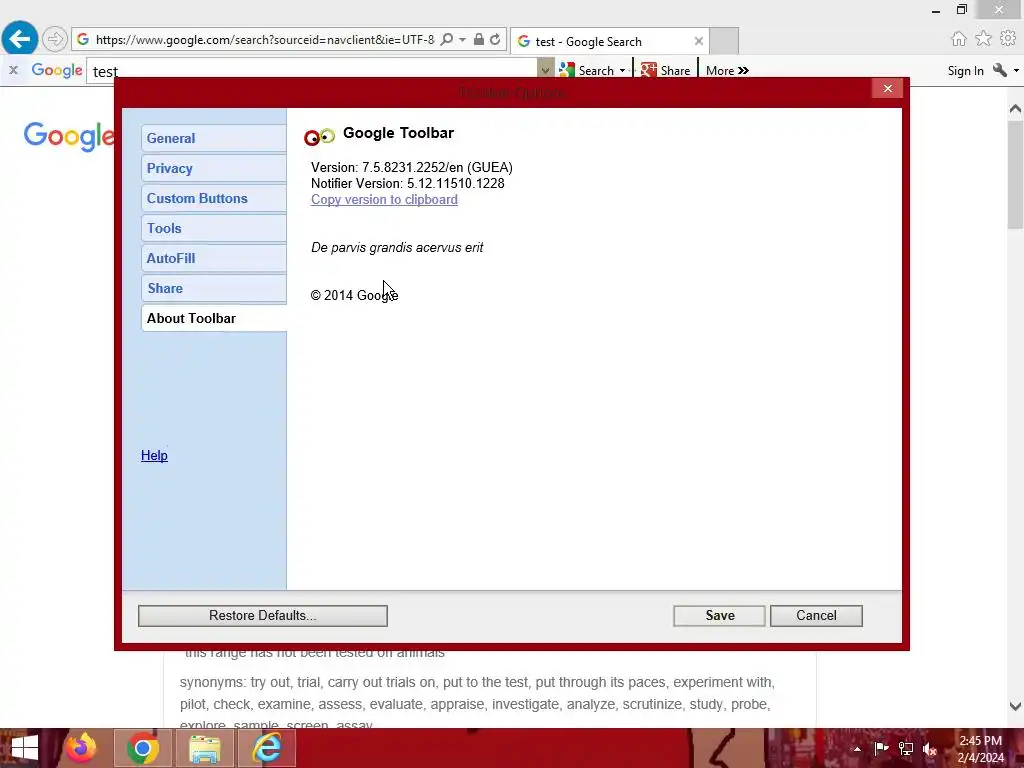Show hidden system tray icons
This screenshot has width=1024, height=768.
(x=857, y=749)
